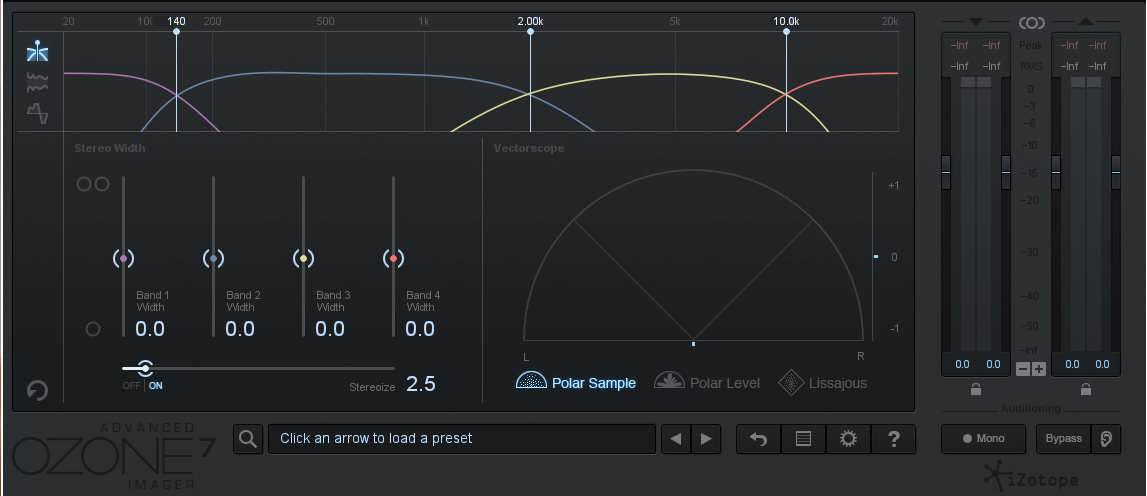Click the meter minus button
Screen dimensions: 1147x496
tap(1023, 369)
